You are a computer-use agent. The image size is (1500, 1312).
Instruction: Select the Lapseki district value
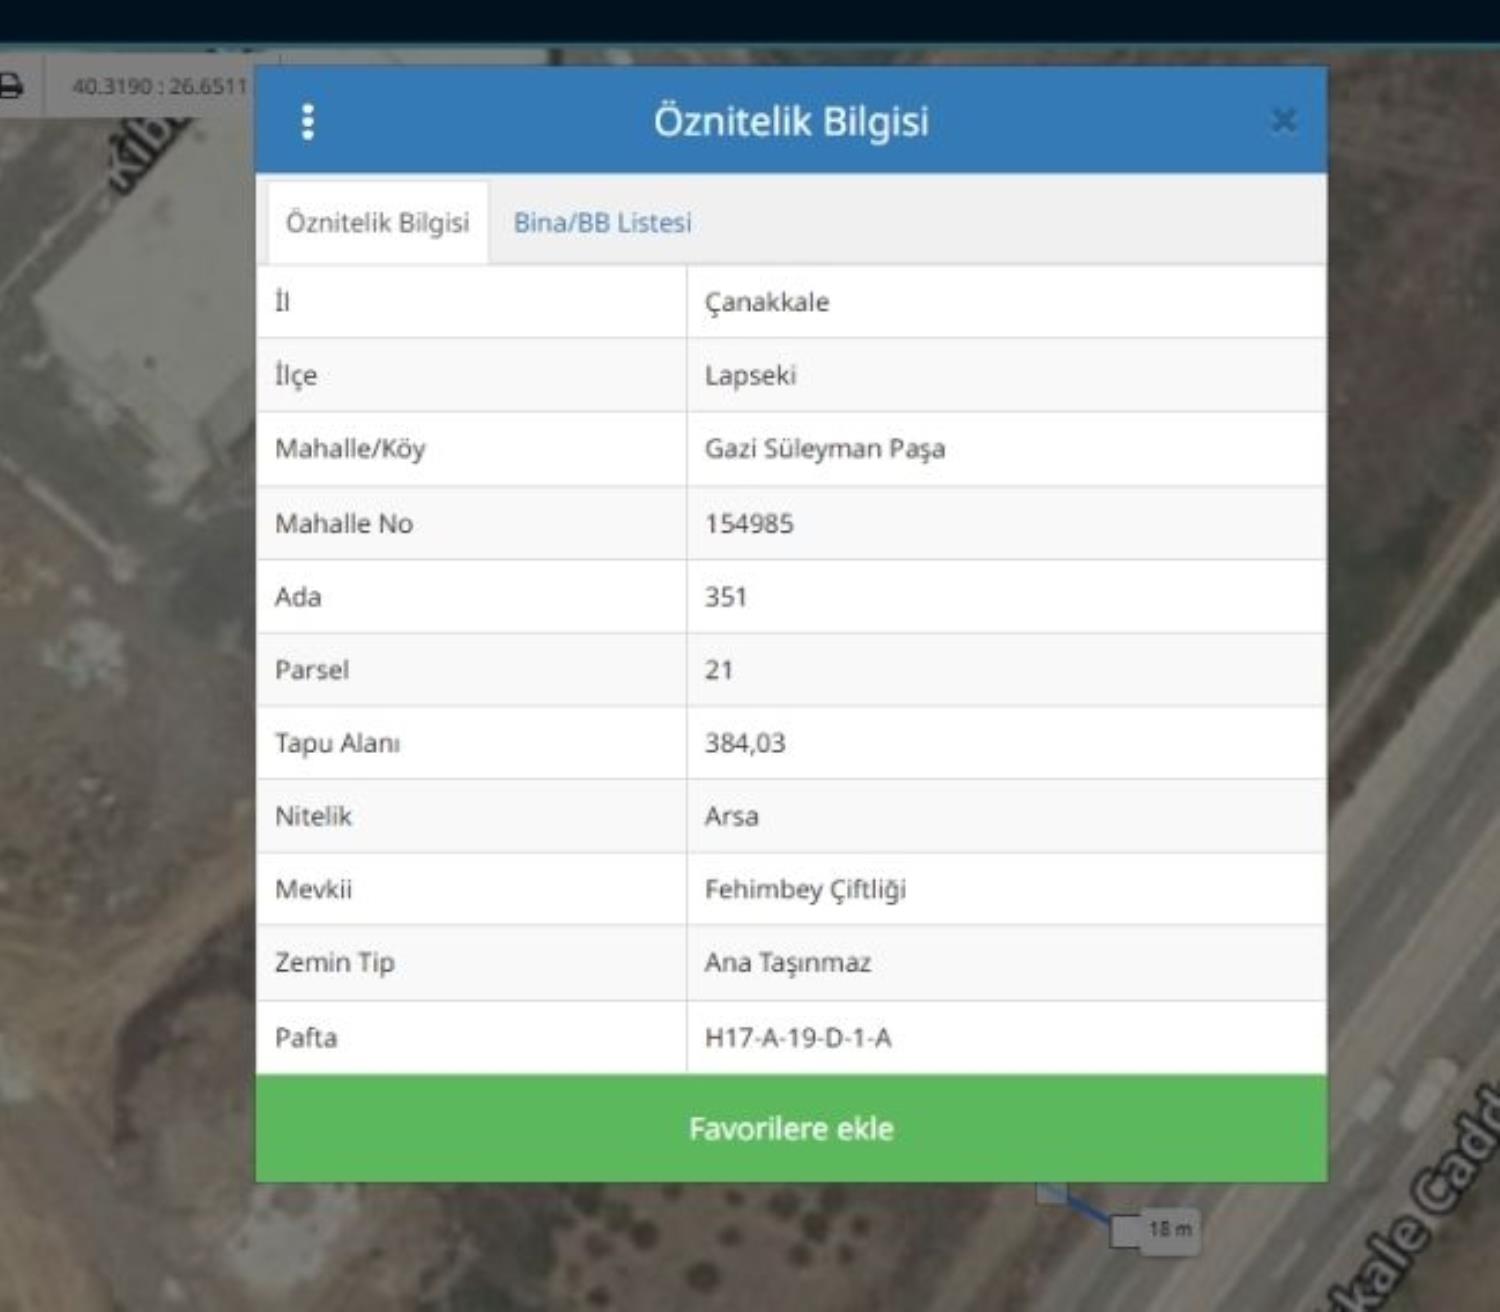click(x=750, y=376)
